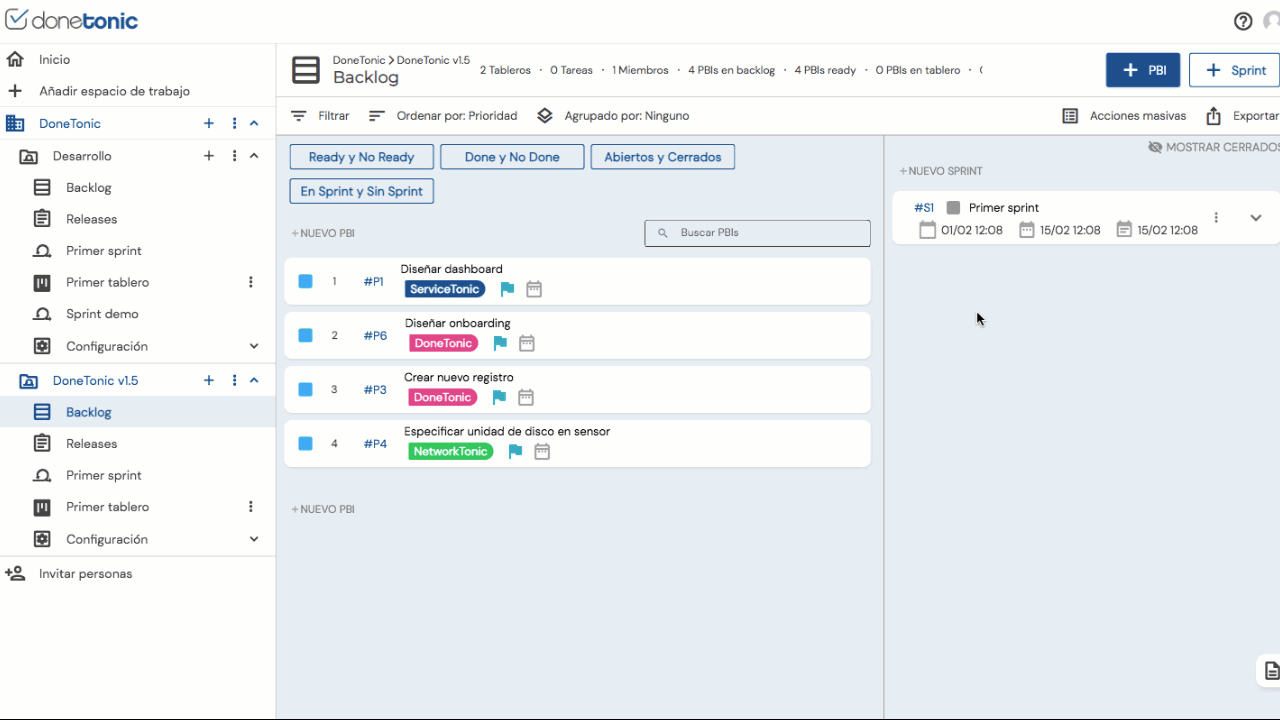Click the + Sprint button
The image size is (1280, 720).
coord(1235,70)
